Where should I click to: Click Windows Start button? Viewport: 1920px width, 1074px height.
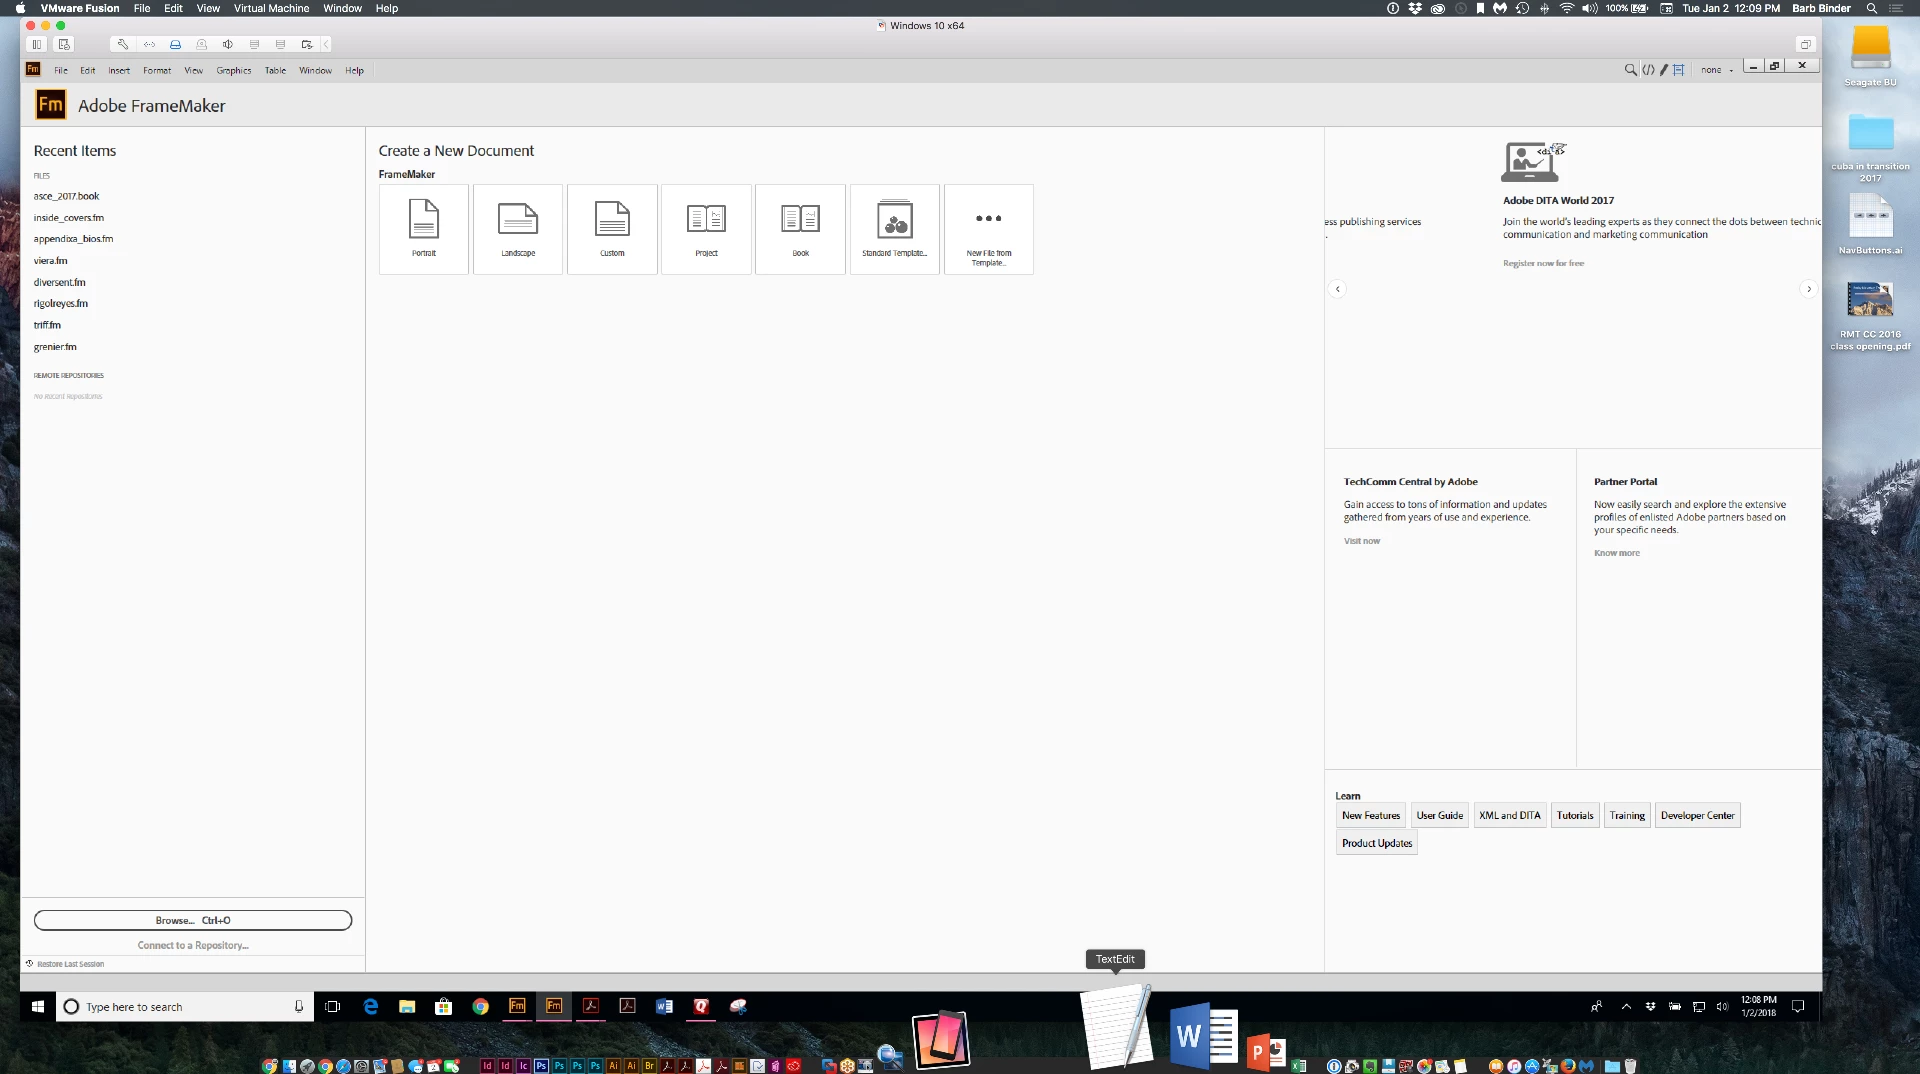(38, 1007)
